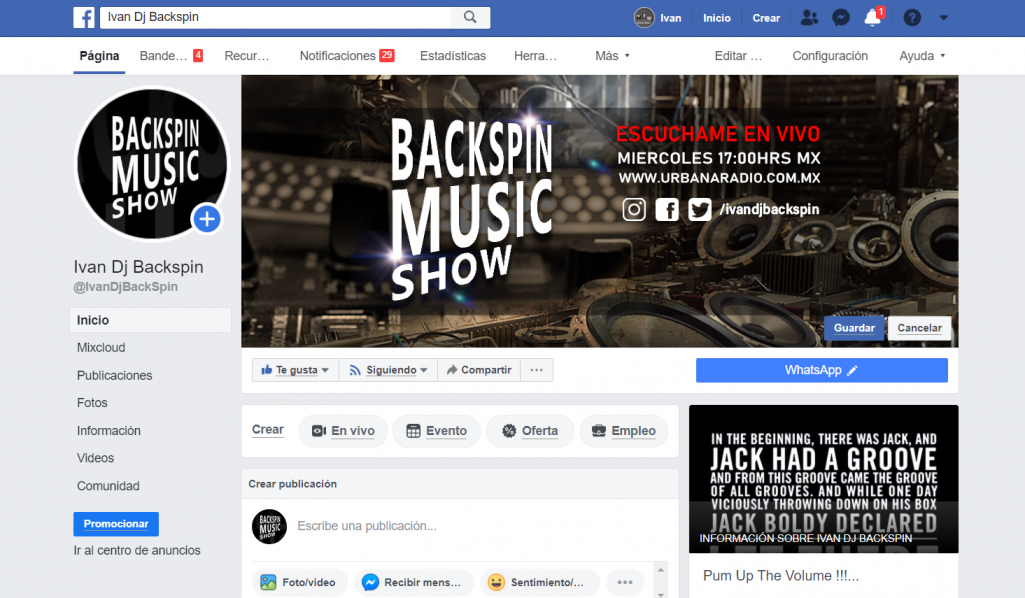1025x598 pixels.
Task: Click the page avatar in the post composer
Action: coord(269,526)
